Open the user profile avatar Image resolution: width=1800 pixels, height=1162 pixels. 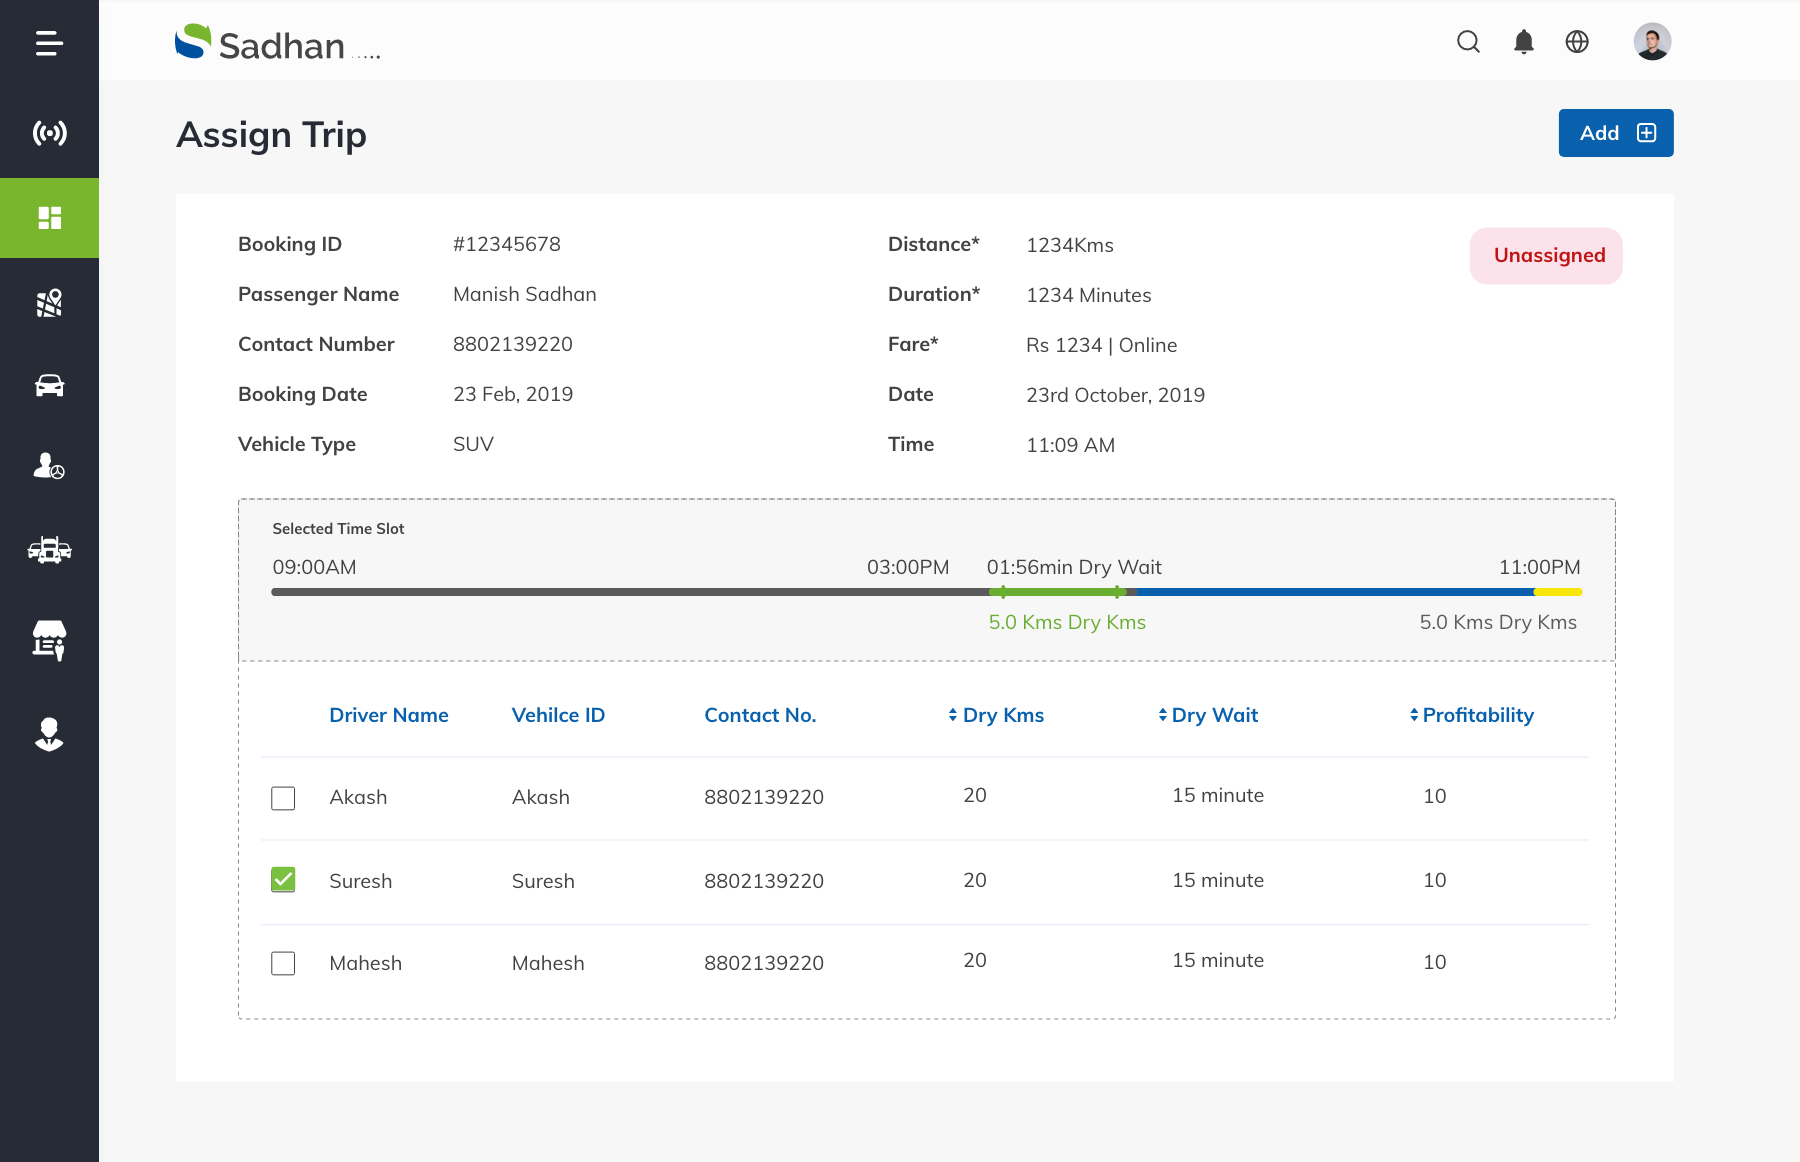click(1652, 42)
